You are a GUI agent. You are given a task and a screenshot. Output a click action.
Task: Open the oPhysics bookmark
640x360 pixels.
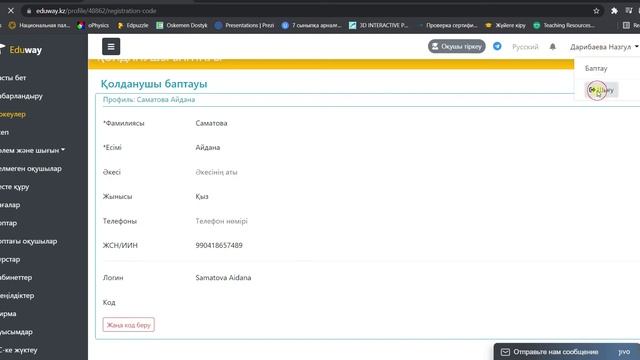point(93,25)
